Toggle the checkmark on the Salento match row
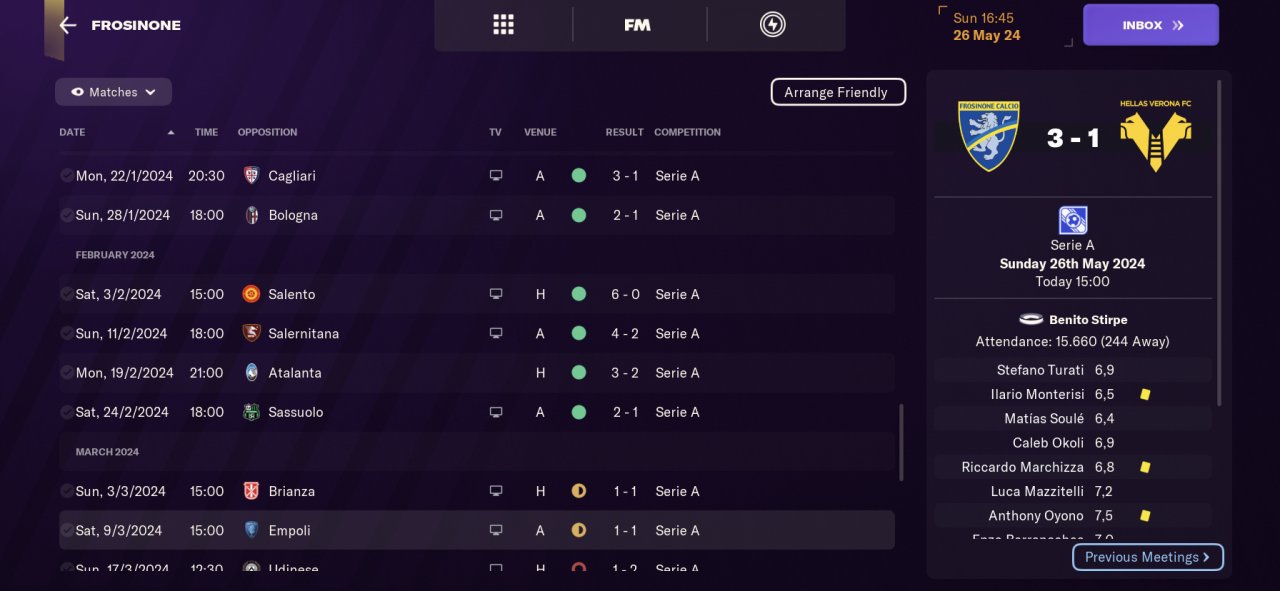1280x591 pixels. 66,295
